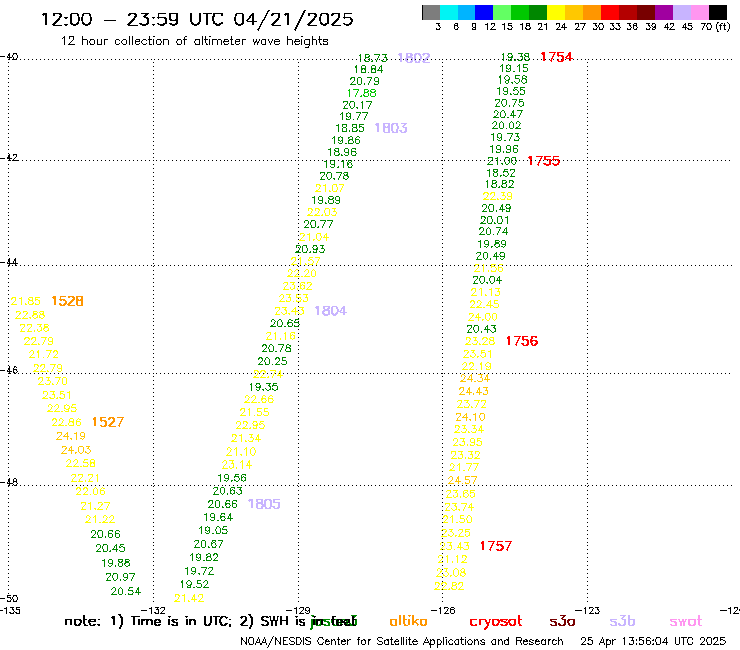Click the NOAA/NESDIS credit line
740x650 pixels.
click(x=402, y=641)
